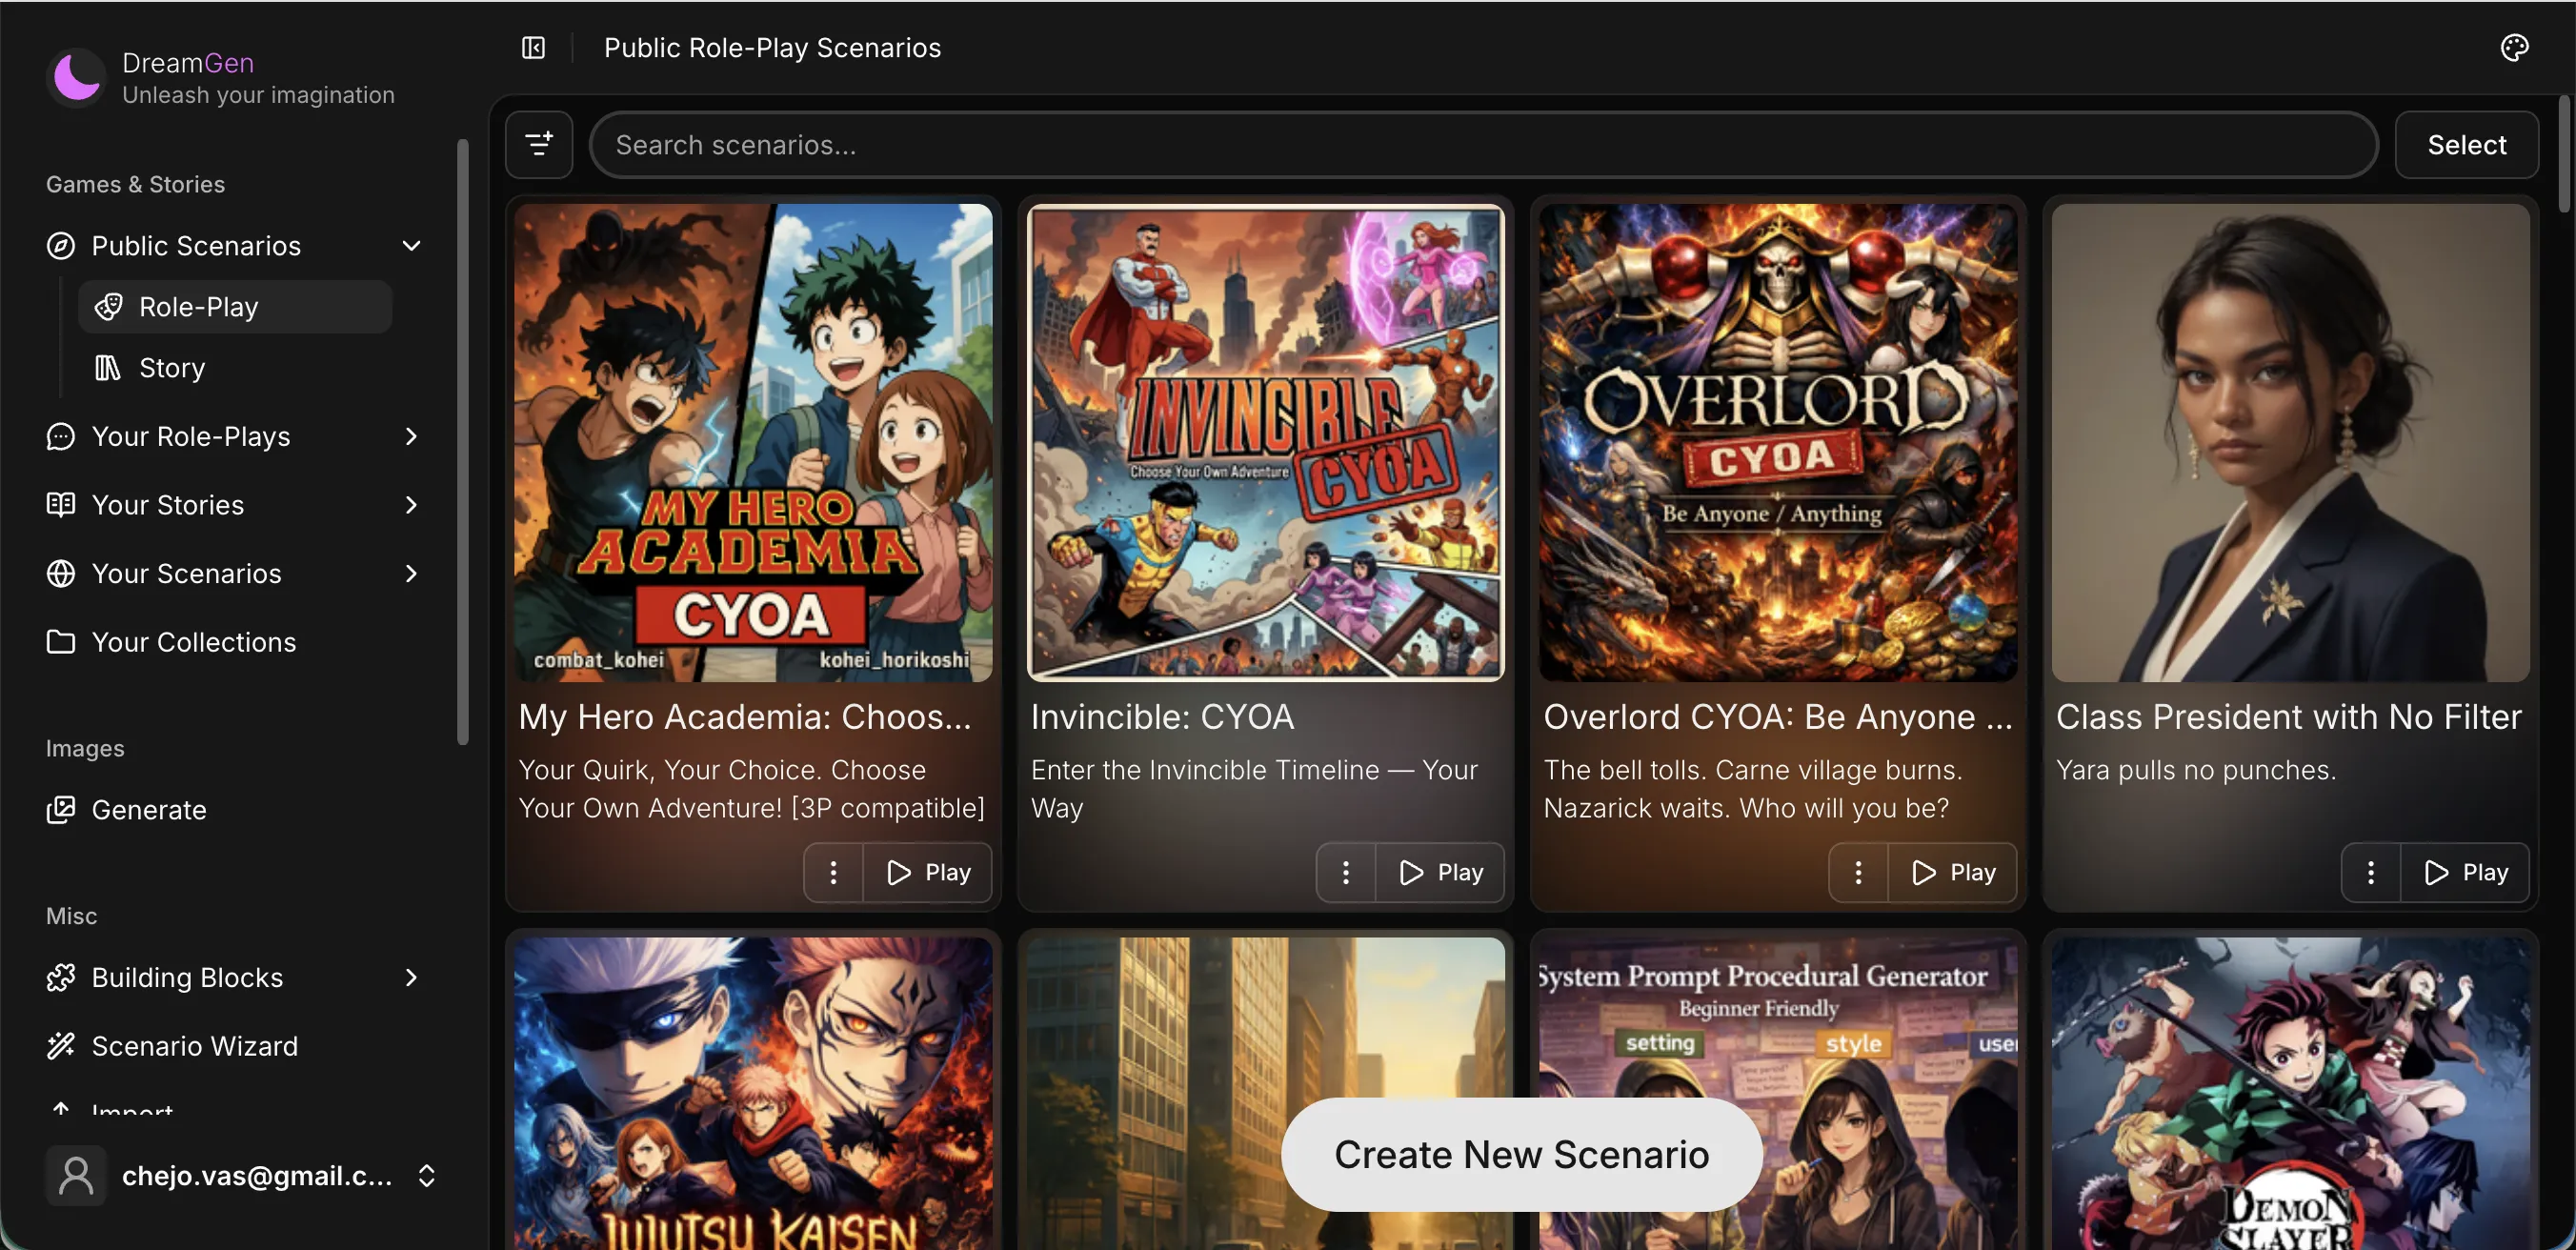2576x1250 pixels.
Task: Expand the Your Stories section chevron
Action: tap(411, 505)
